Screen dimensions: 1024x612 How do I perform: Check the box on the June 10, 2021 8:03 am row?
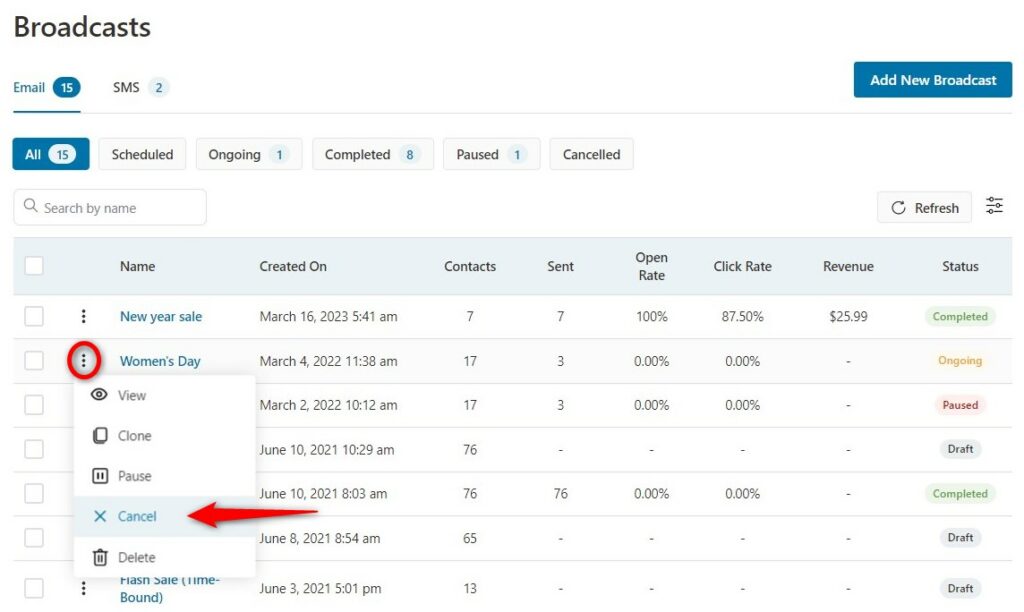(x=34, y=493)
